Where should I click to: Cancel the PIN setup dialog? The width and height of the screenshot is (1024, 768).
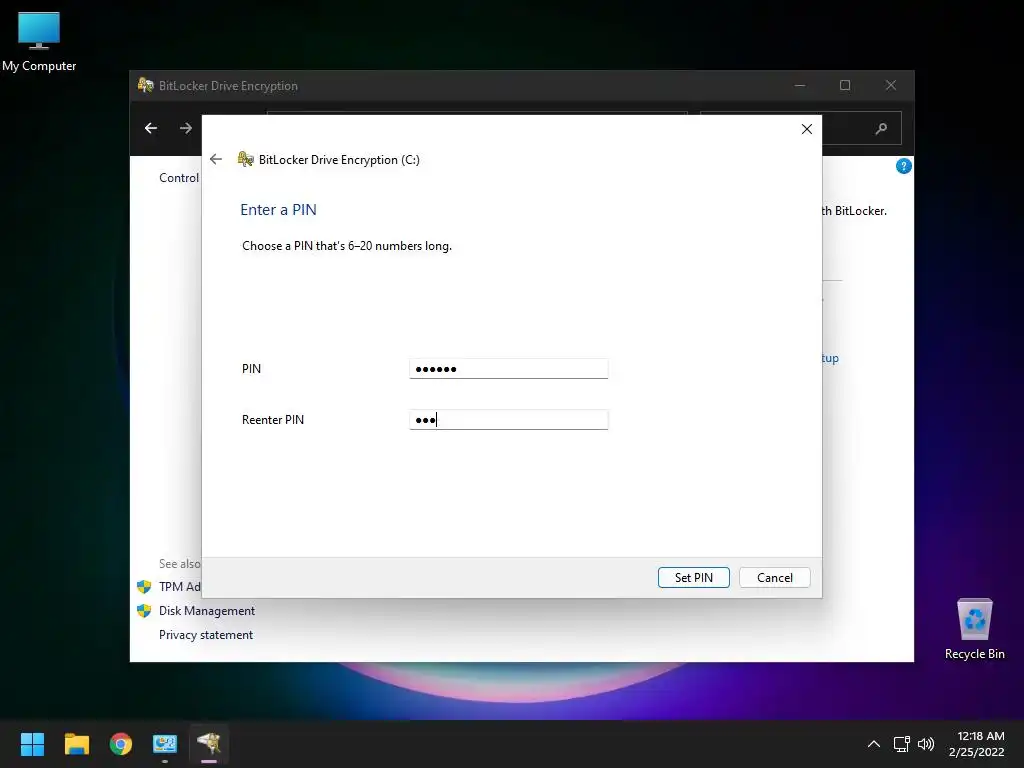pos(775,577)
